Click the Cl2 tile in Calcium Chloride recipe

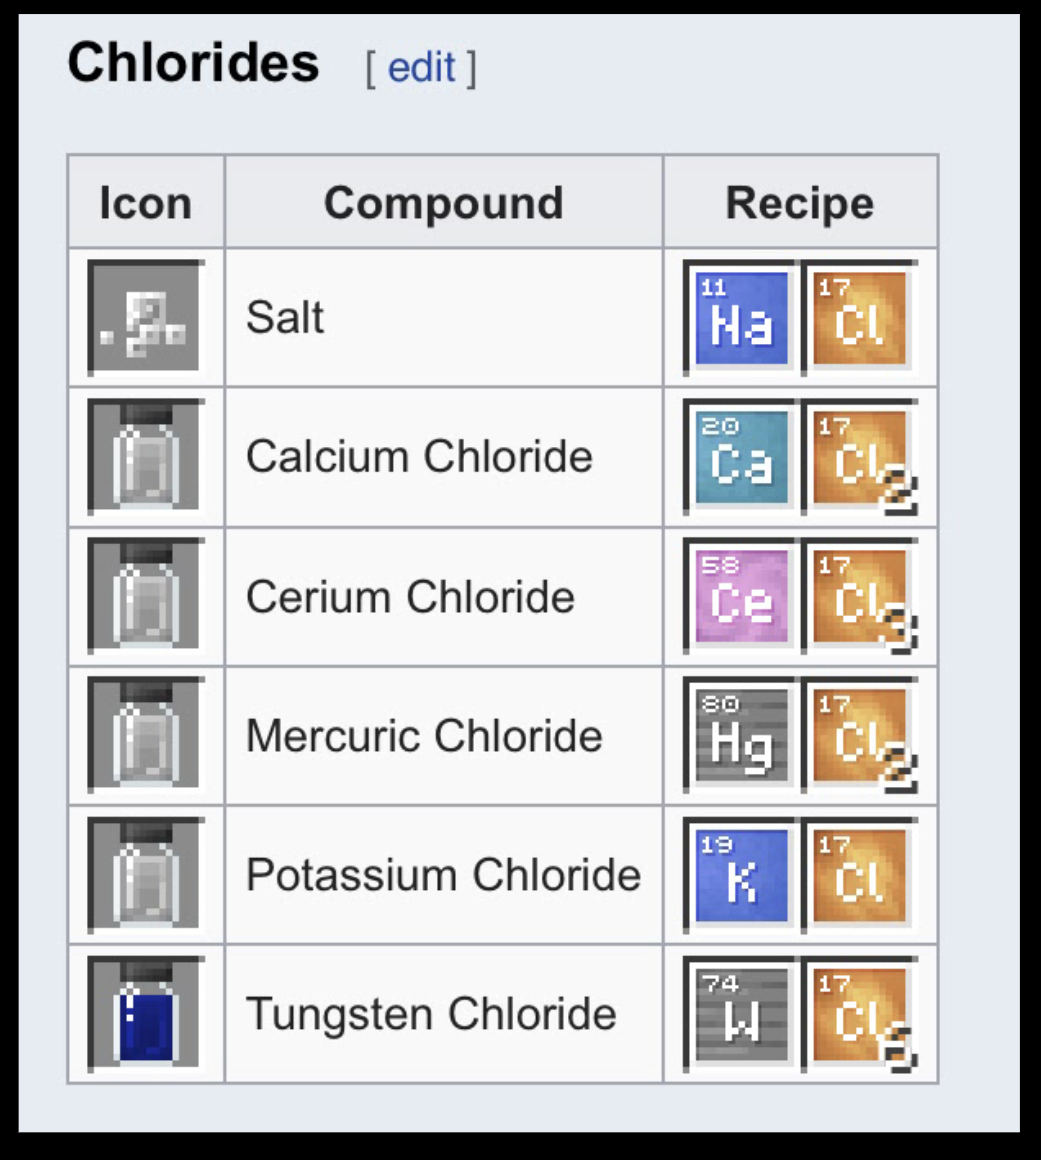(859, 456)
